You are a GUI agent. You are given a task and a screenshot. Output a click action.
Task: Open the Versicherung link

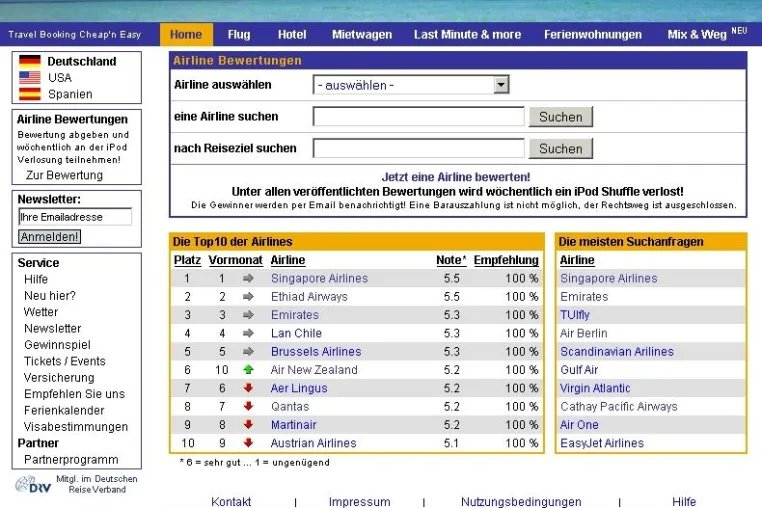pyautogui.click(x=59, y=378)
